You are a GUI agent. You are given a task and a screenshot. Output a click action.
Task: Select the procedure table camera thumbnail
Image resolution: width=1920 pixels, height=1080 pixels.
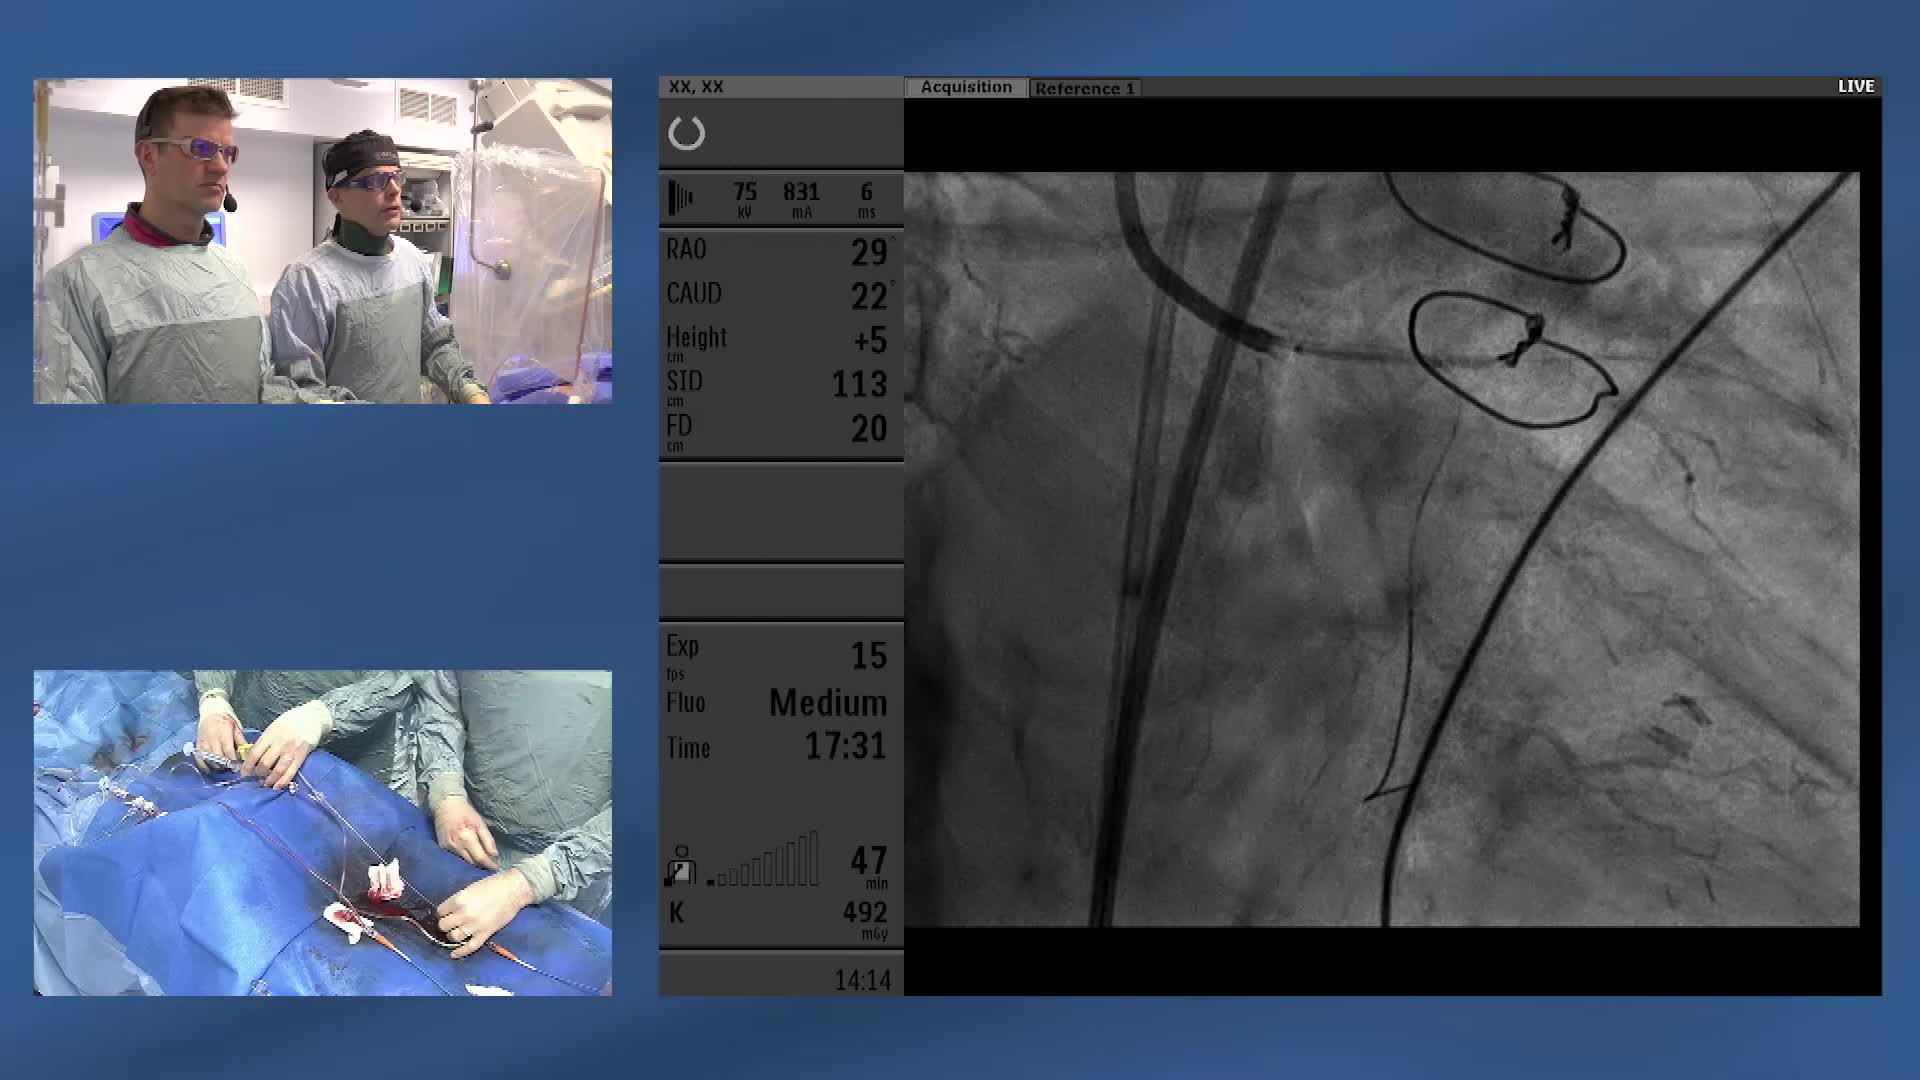[x=322, y=832]
